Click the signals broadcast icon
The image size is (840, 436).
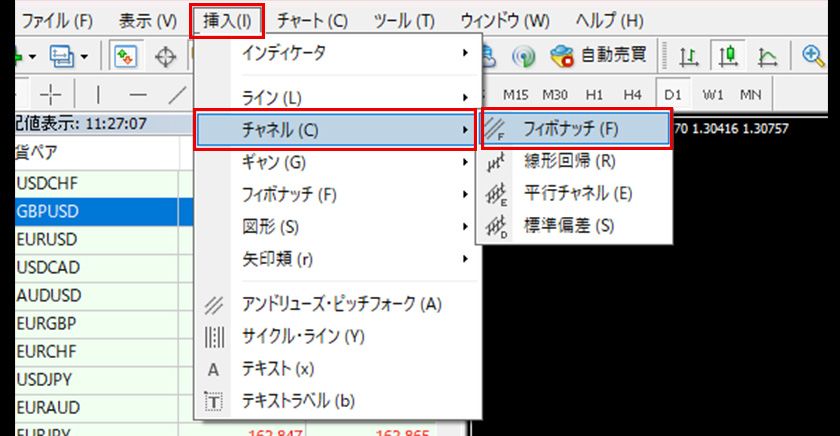click(x=523, y=56)
